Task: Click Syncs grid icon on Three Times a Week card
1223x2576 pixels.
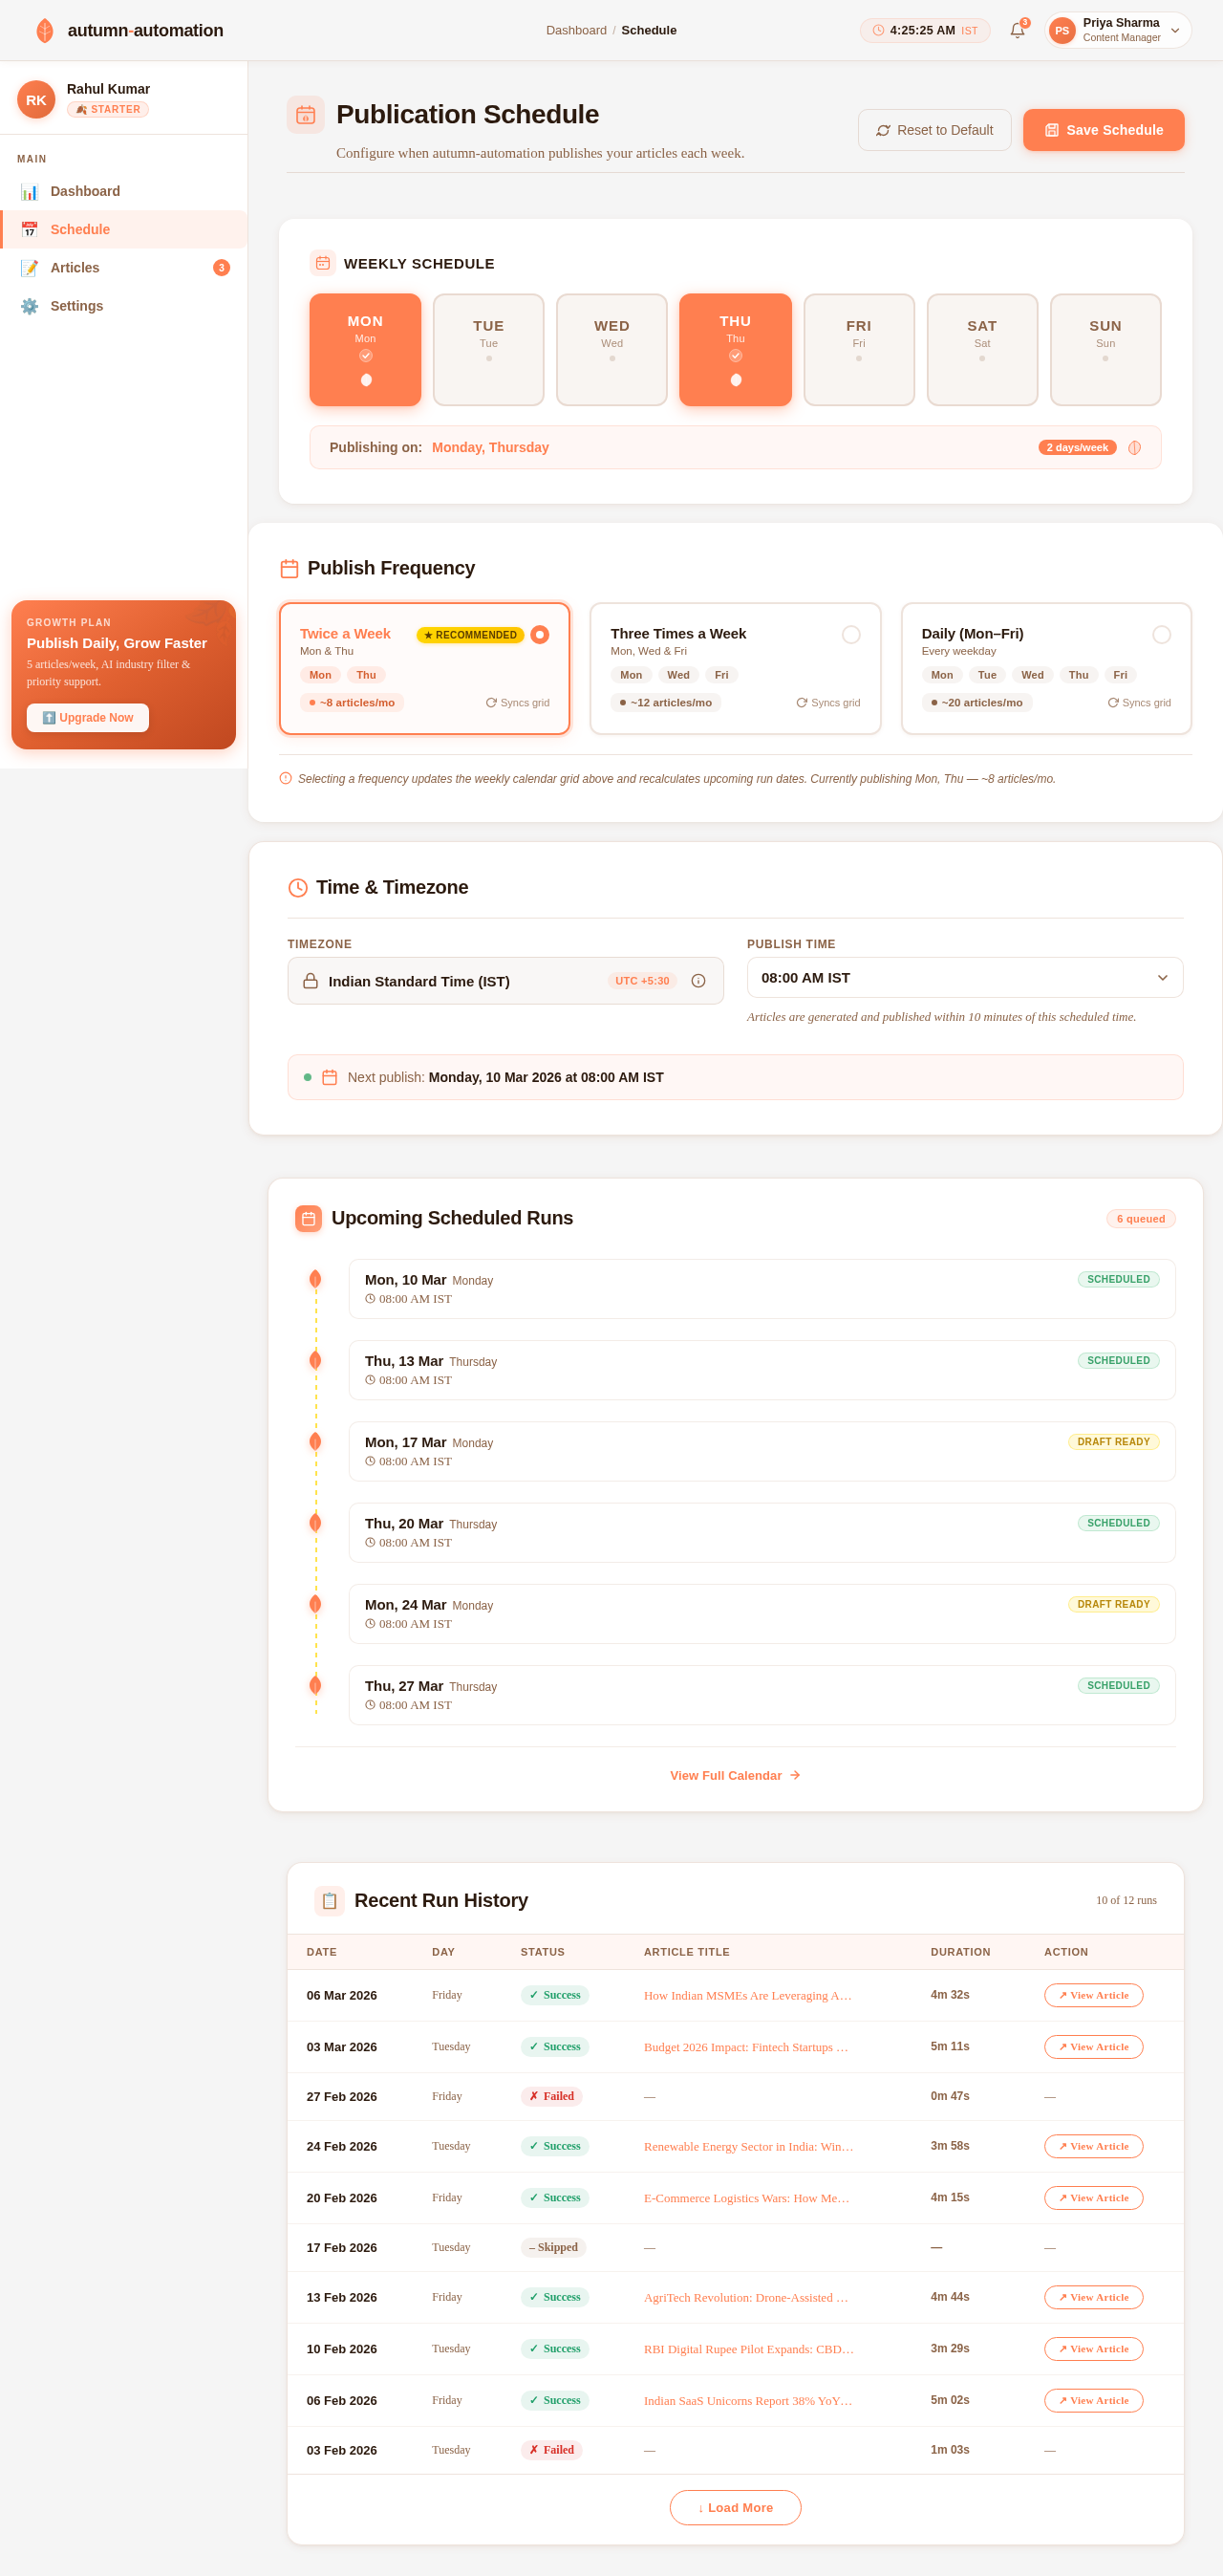Action: [x=802, y=703]
